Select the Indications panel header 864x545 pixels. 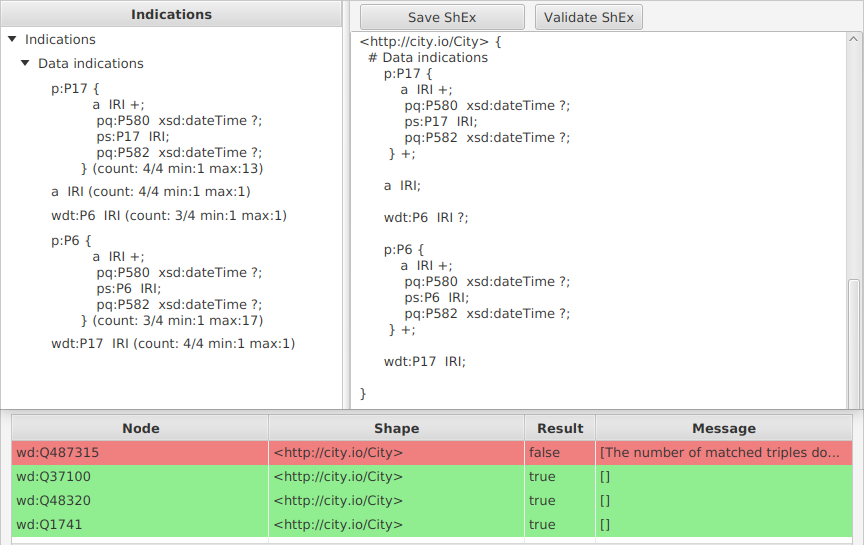tap(171, 15)
